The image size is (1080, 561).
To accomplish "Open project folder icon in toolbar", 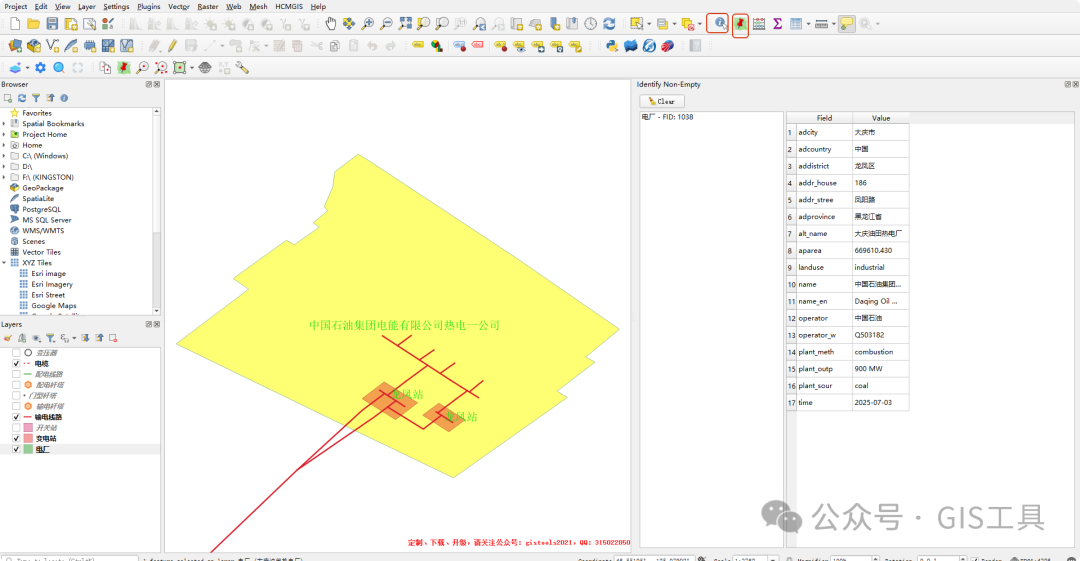I will [33, 24].
